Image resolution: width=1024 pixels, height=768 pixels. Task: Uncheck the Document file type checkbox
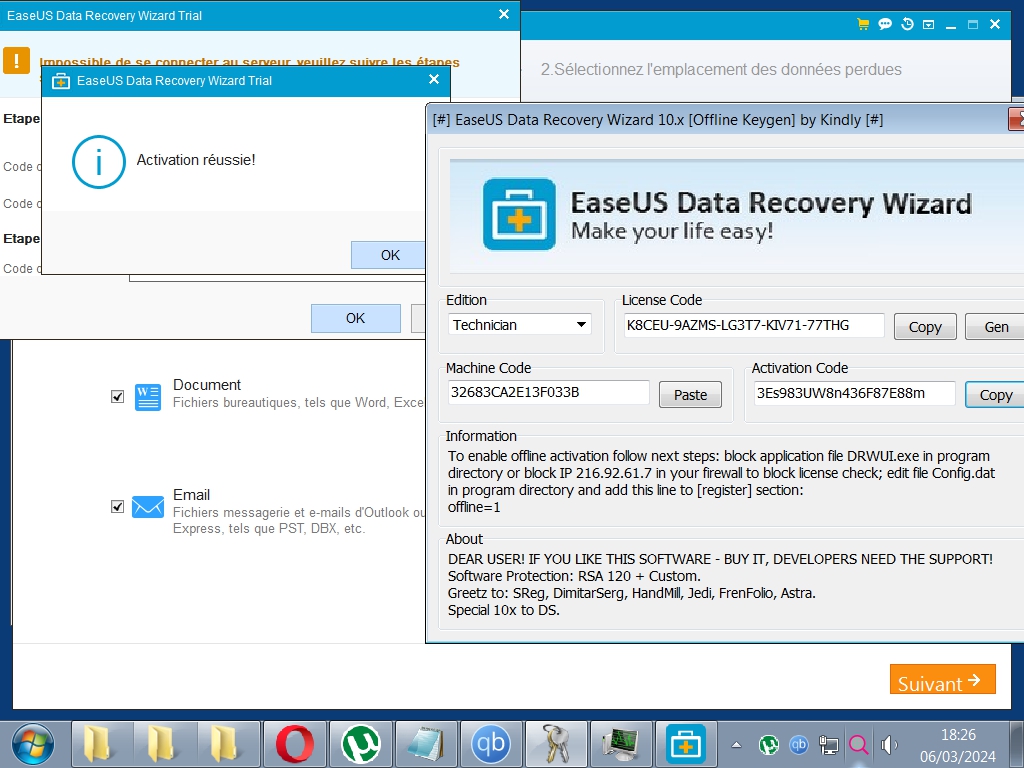(x=118, y=397)
